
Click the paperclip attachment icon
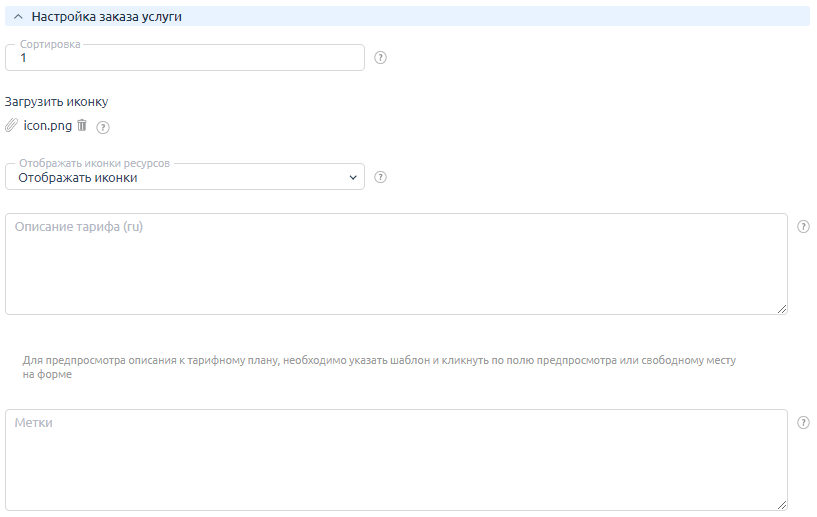tap(12, 126)
